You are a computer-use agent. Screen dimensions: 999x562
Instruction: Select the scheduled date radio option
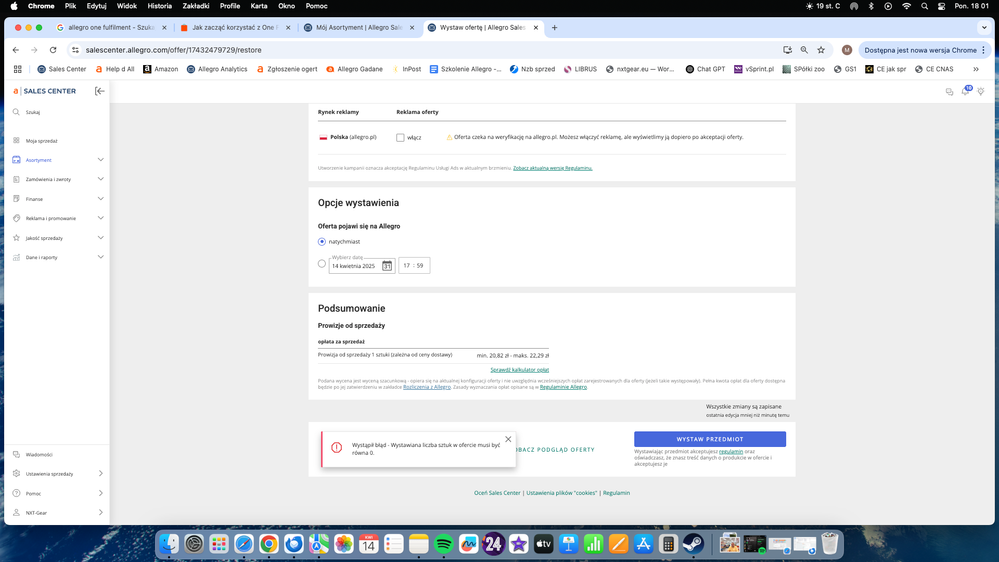click(322, 263)
